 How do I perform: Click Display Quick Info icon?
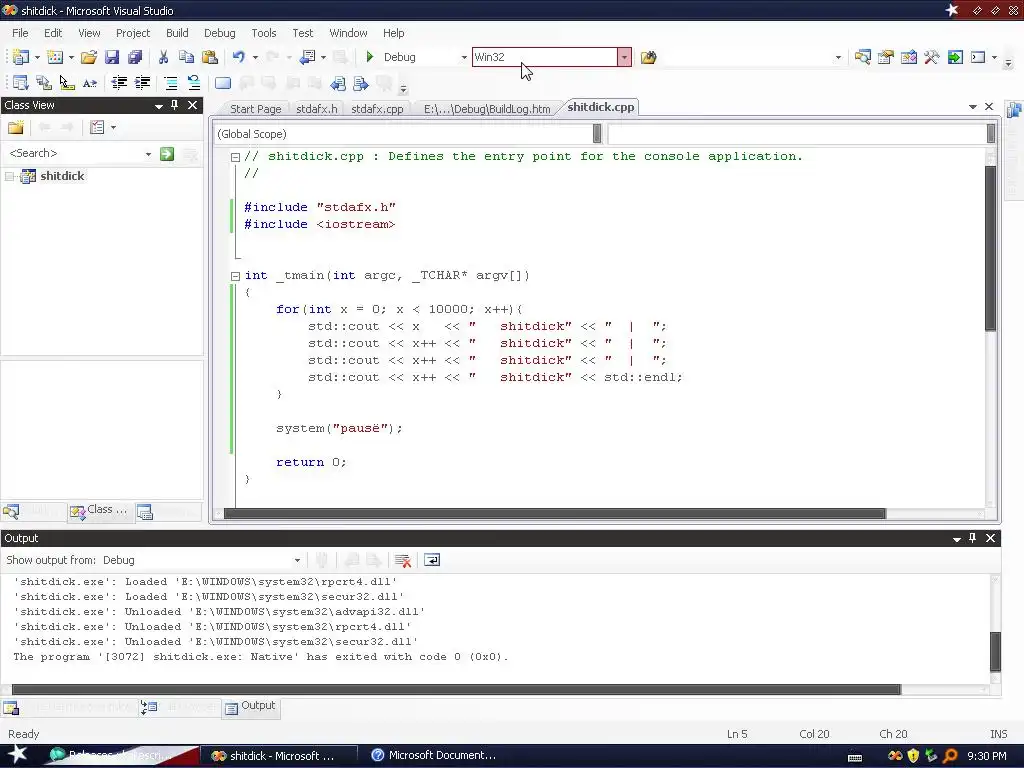tap(67, 82)
